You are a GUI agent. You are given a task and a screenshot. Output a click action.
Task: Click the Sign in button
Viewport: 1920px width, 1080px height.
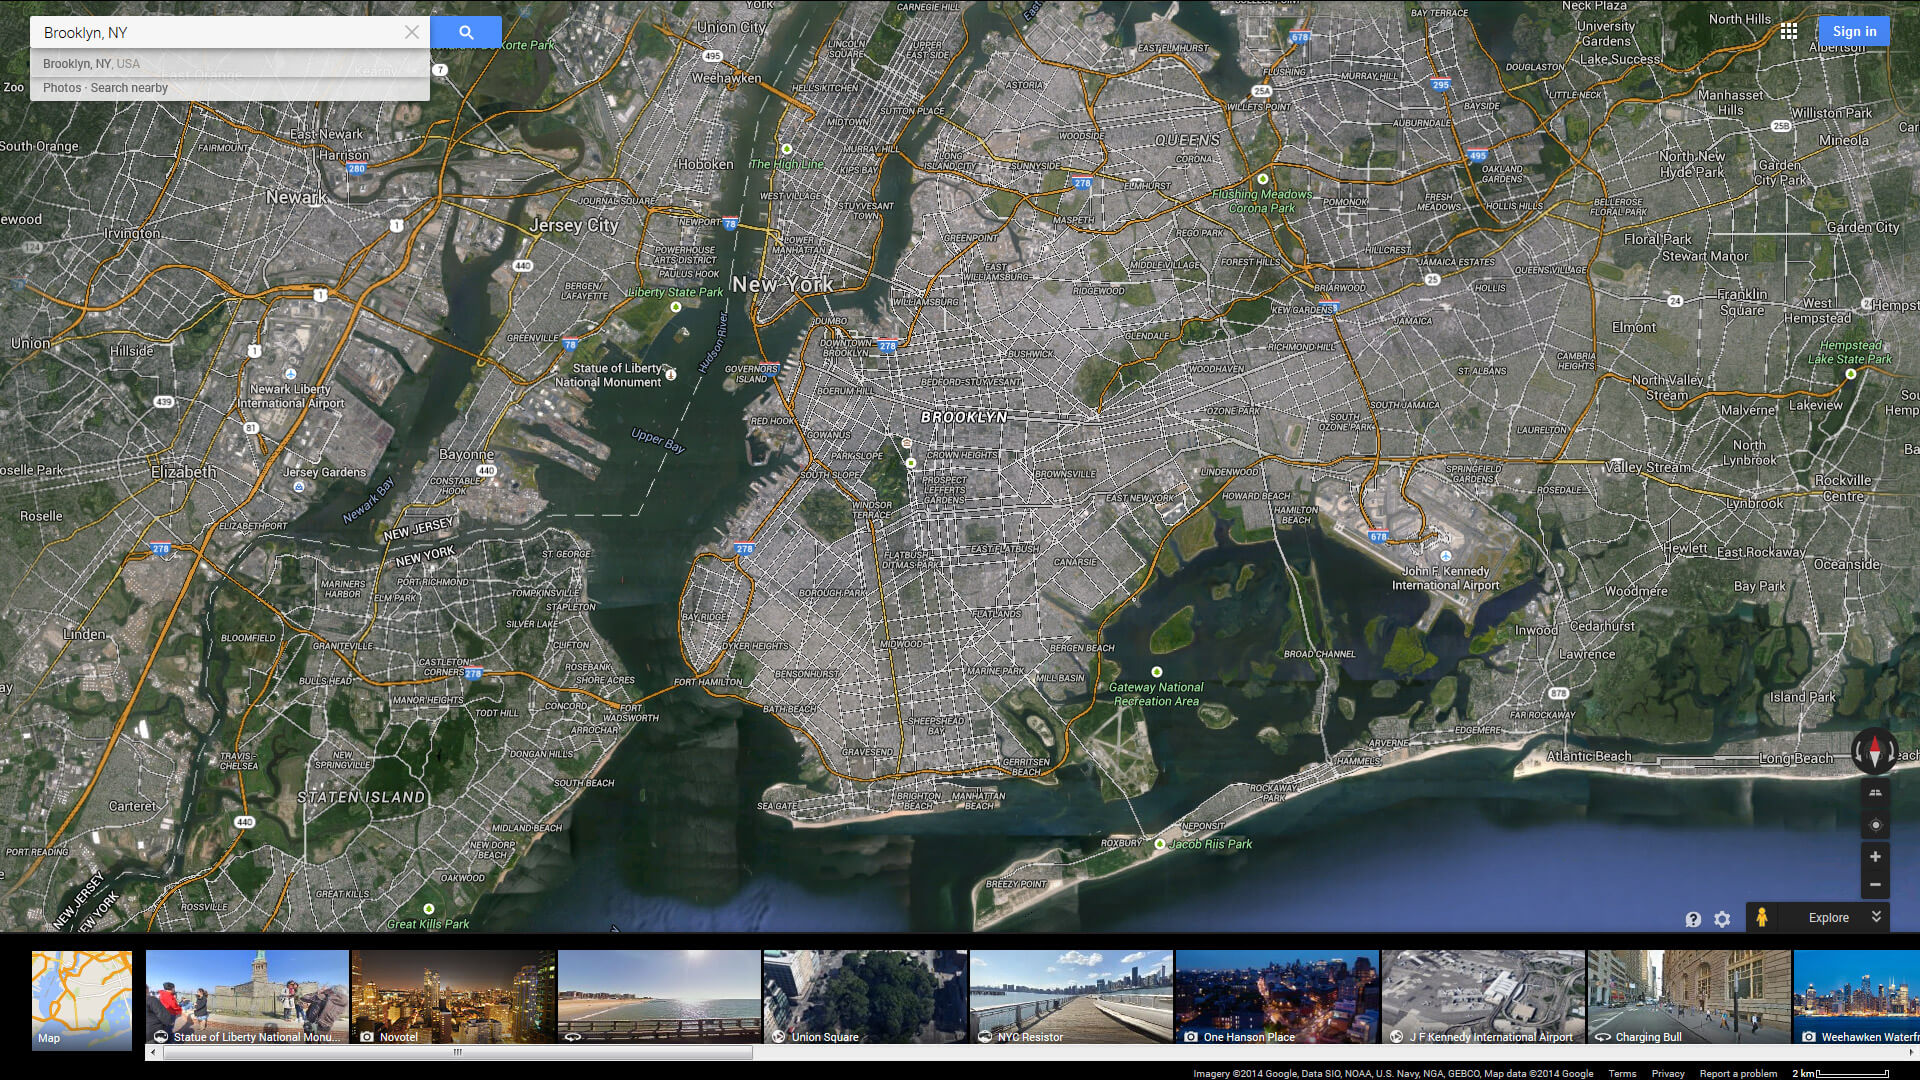click(x=1854, y=32)
